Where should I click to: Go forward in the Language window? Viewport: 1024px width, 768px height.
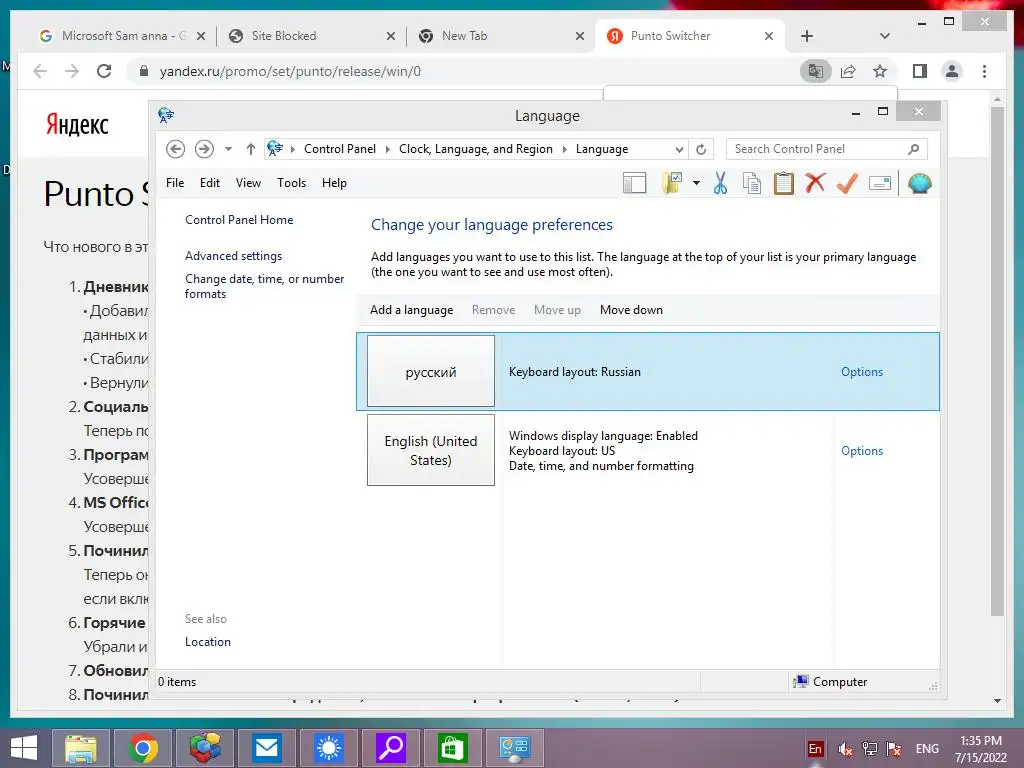(x=204, y=149)
